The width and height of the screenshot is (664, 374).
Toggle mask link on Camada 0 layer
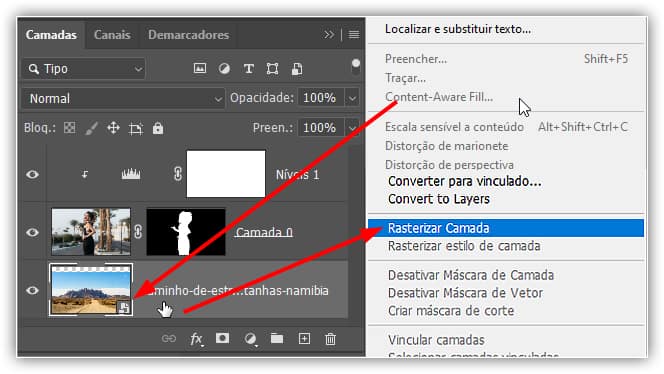tap(138, 232)
